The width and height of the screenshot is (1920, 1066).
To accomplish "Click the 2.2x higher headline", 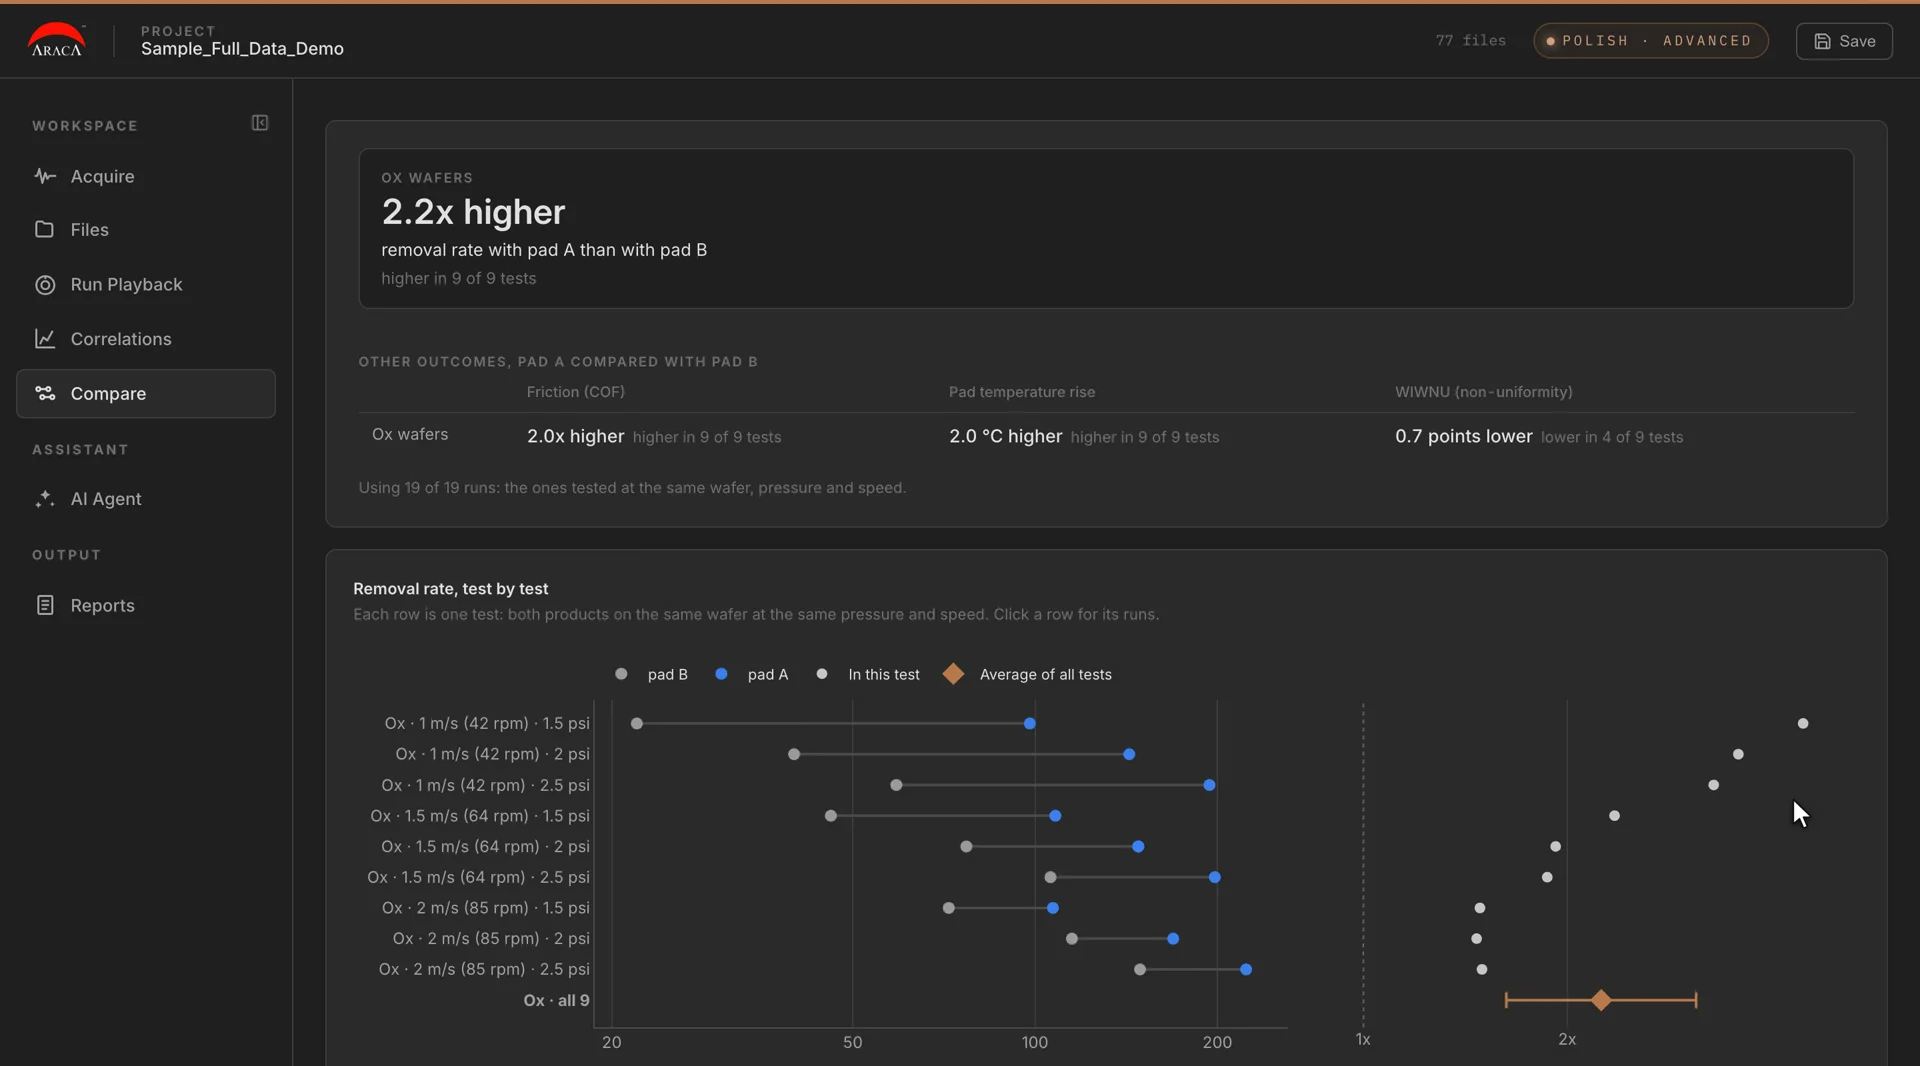I will (473, 212).
